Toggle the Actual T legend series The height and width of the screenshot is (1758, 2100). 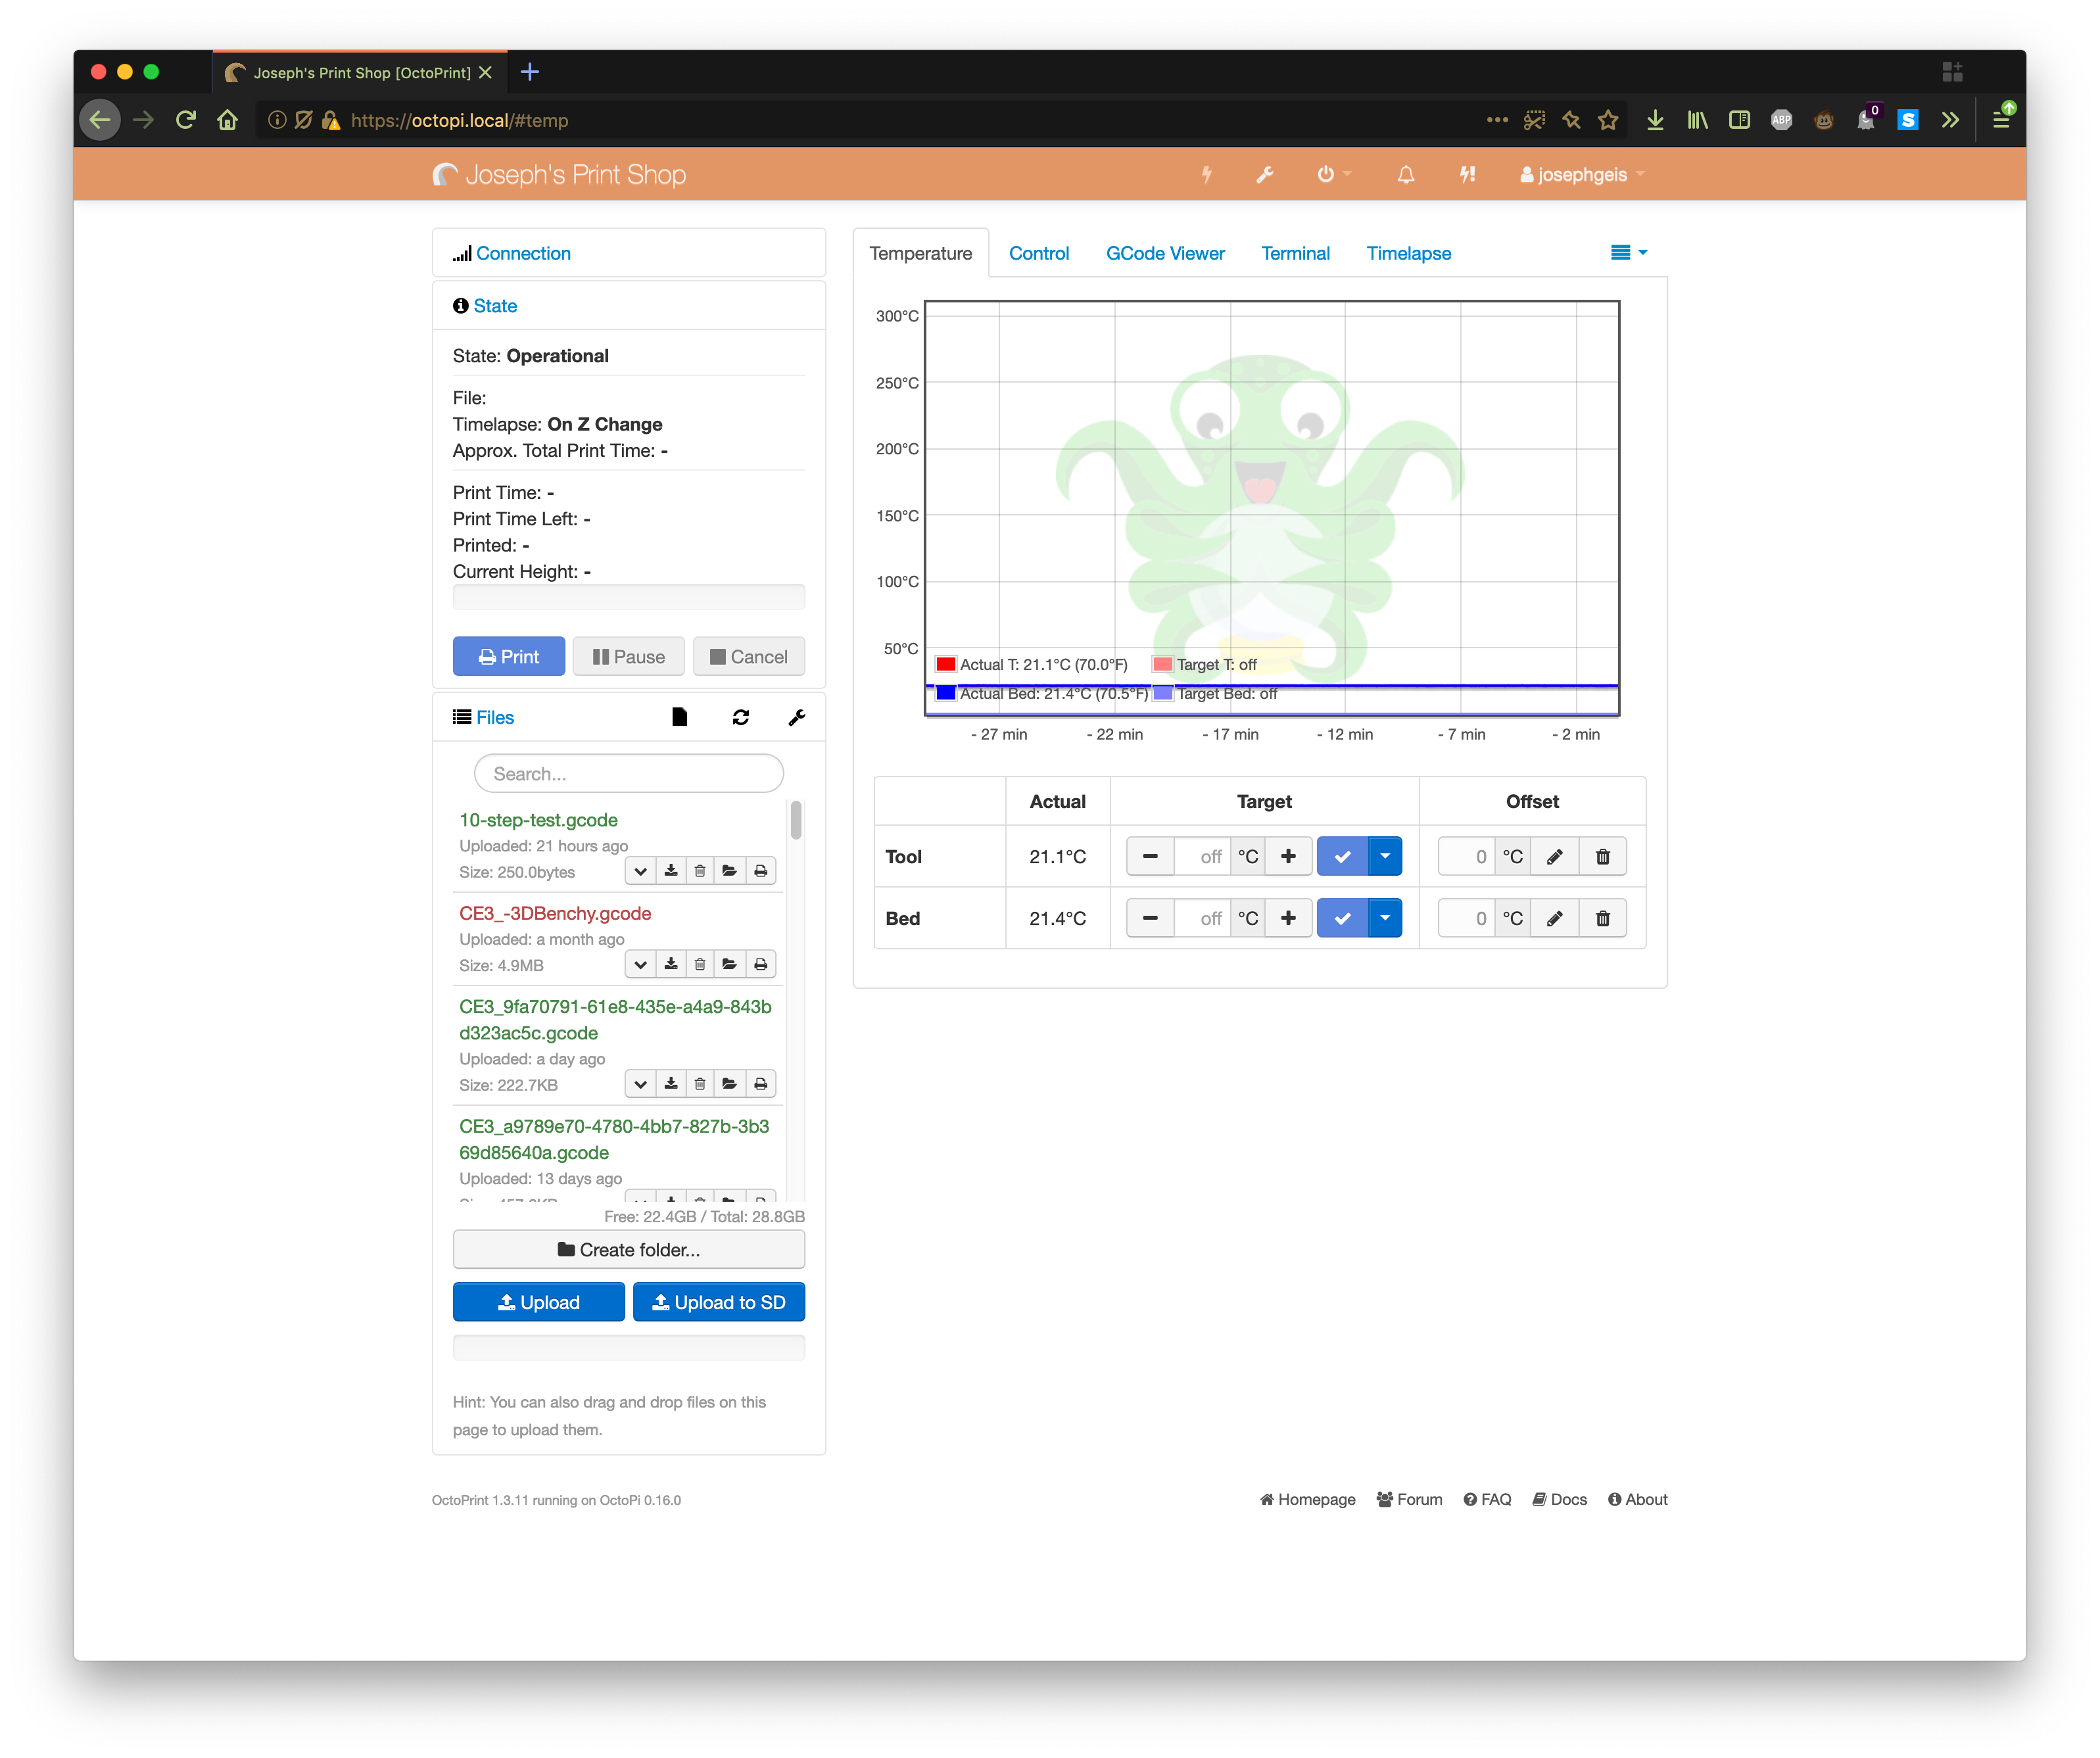(x=1043, y=665)
